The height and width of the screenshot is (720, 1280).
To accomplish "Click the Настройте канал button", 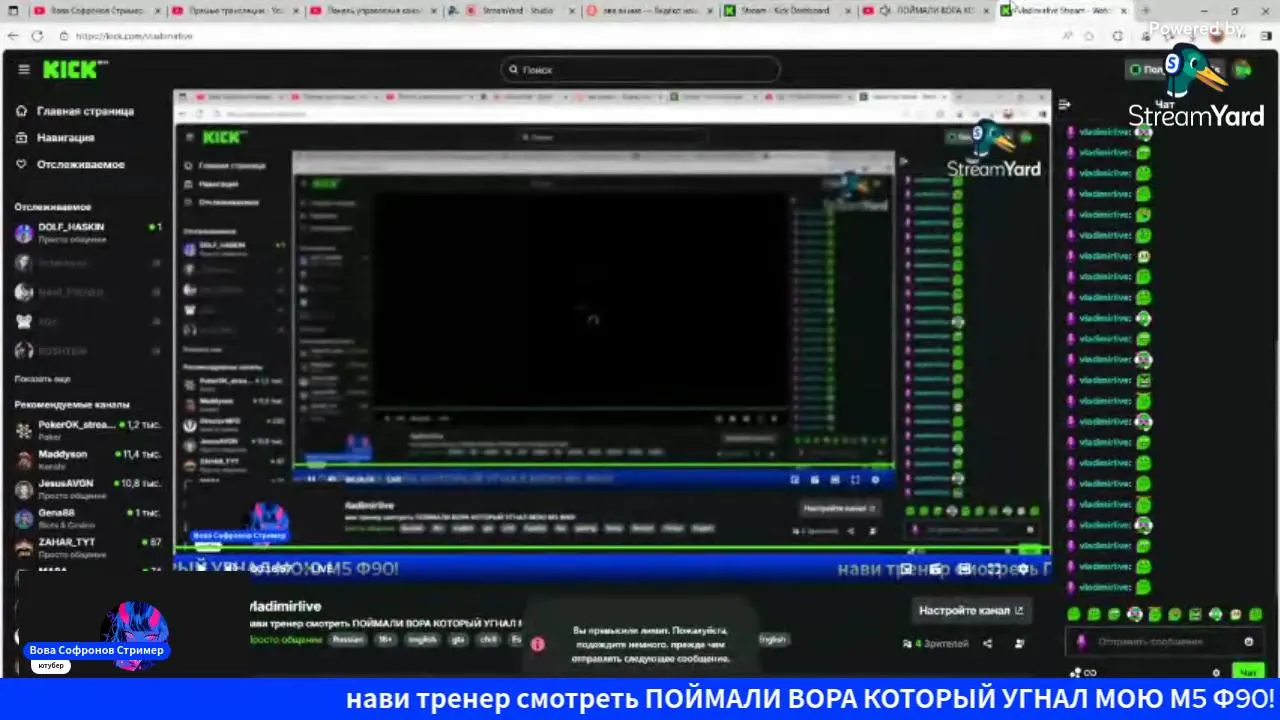I will tap(971, 610).
